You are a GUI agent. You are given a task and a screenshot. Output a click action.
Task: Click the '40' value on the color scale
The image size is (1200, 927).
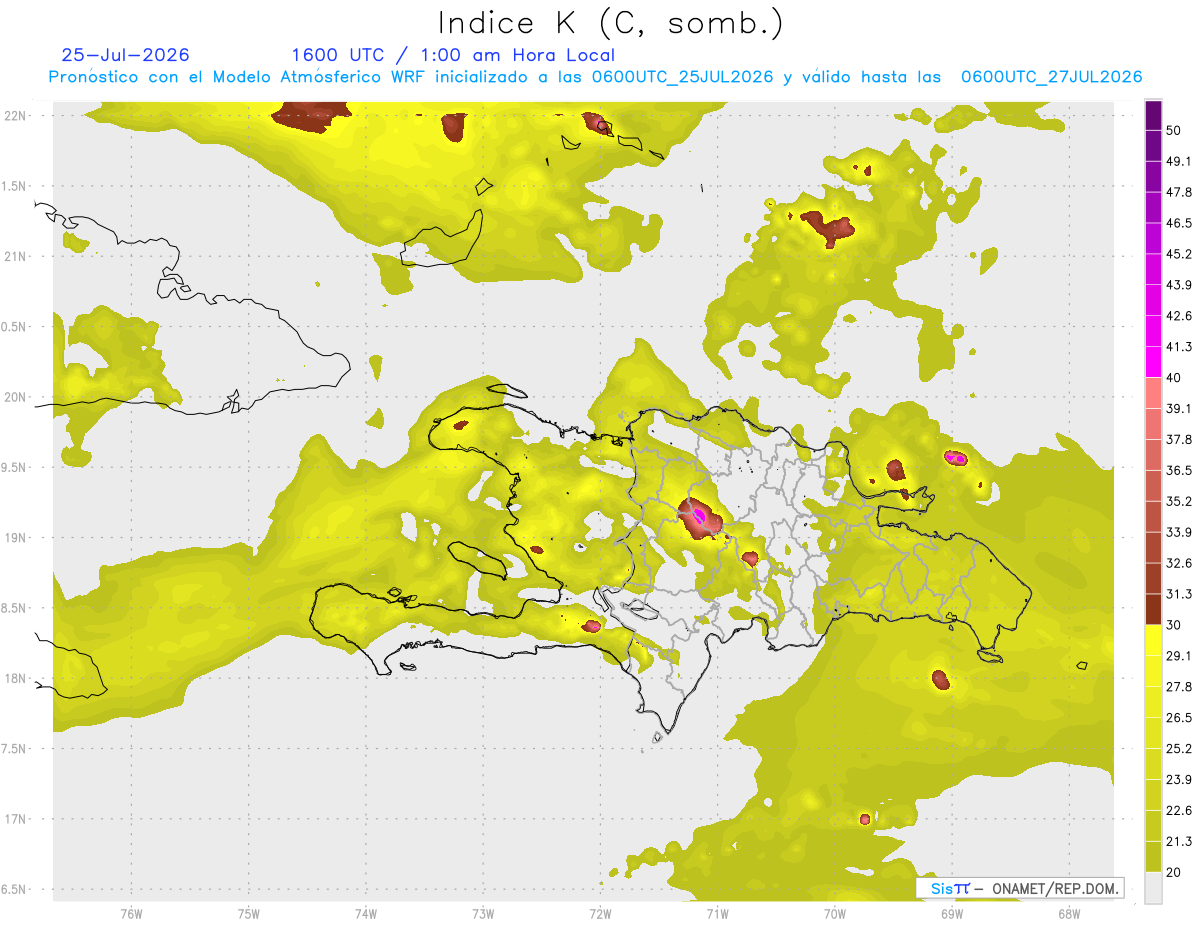[1174, 378]
